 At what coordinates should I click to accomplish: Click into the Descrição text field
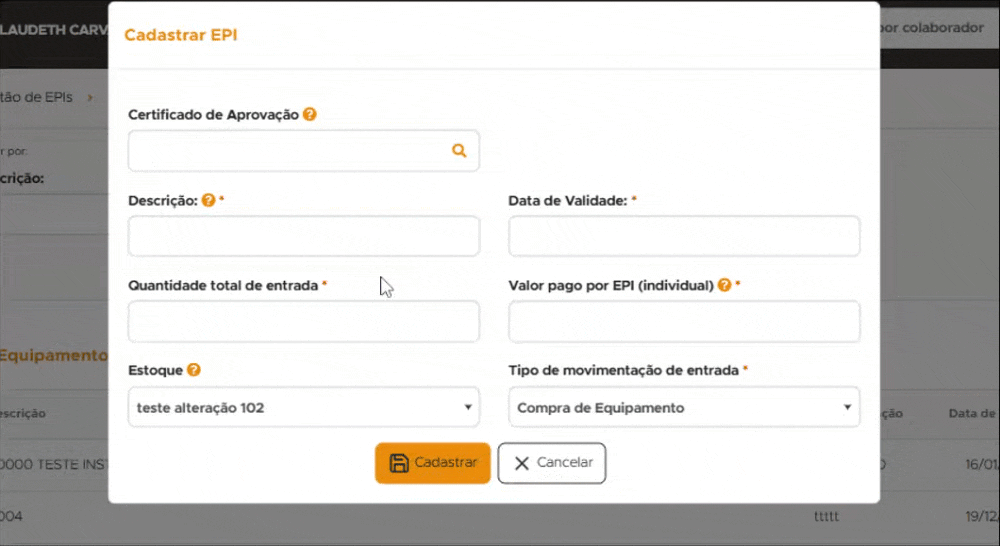pyautogui.click(x=303, y=237)
